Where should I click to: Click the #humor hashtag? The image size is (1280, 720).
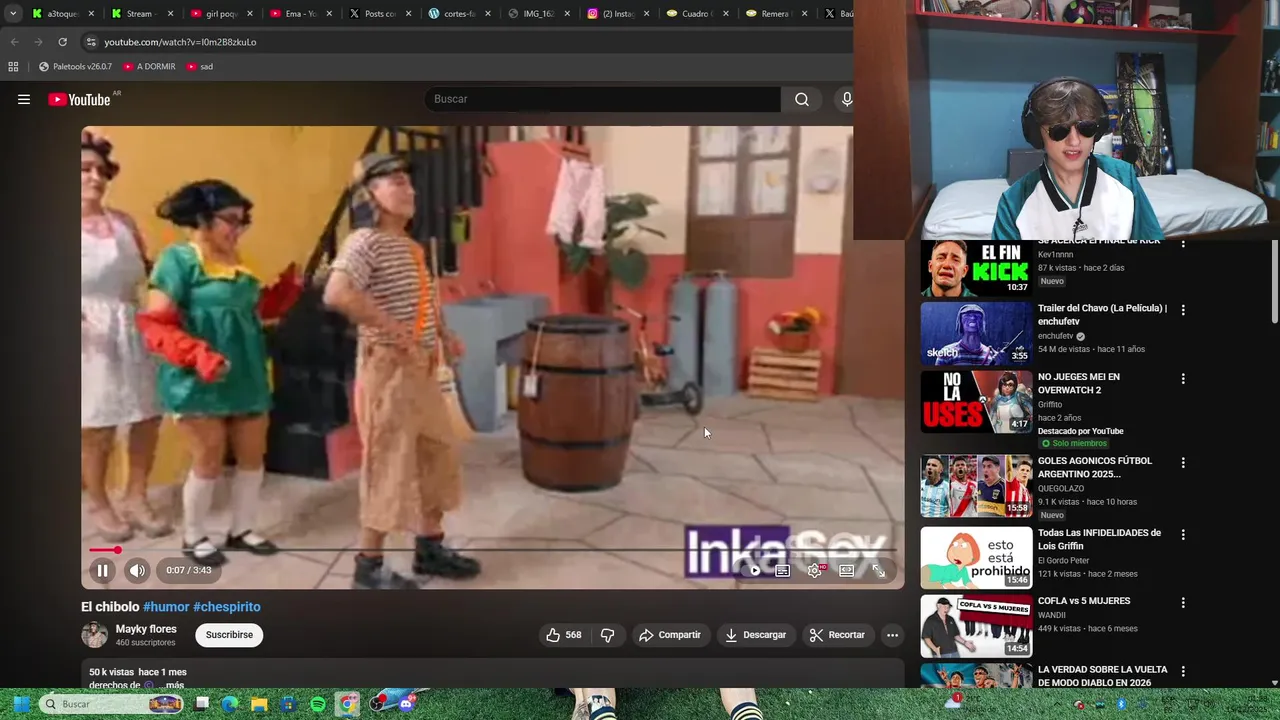pyautogui.click(x=166, y=607)
